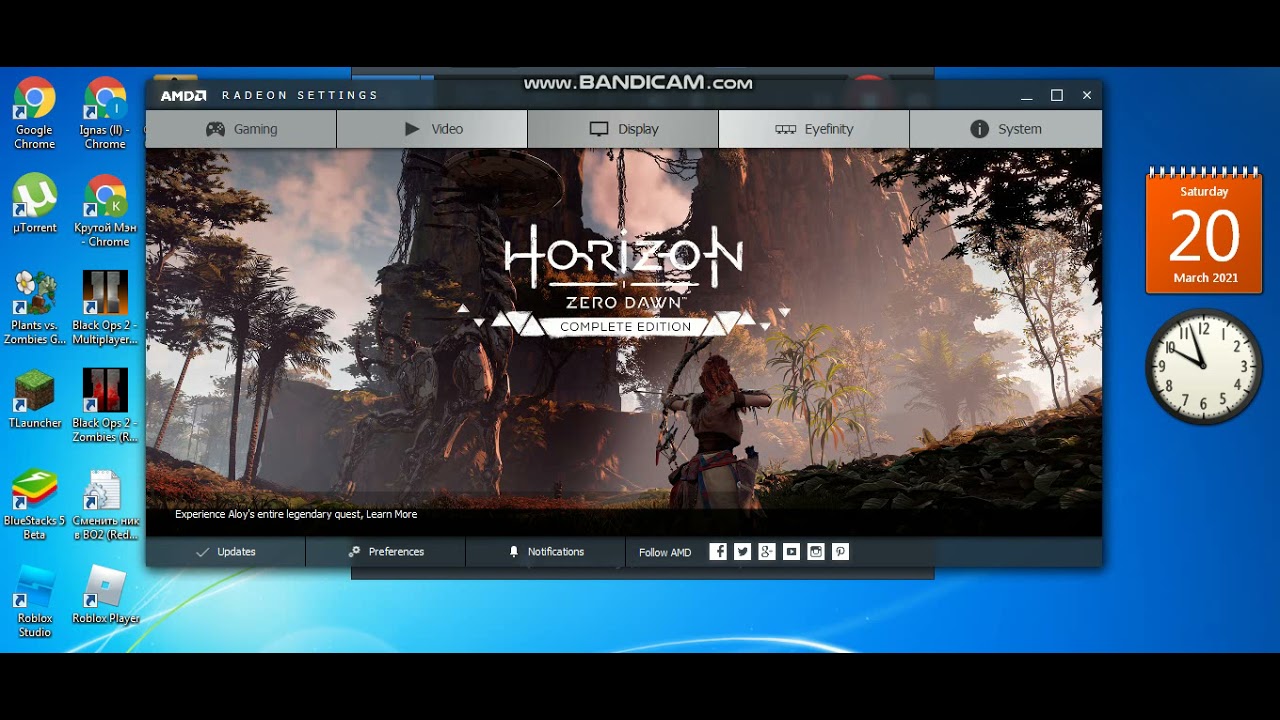Viewport: 1280px width, 720px height.
Task: Click the Pinterest icon in Follow AMD
Action: [840, 552]
